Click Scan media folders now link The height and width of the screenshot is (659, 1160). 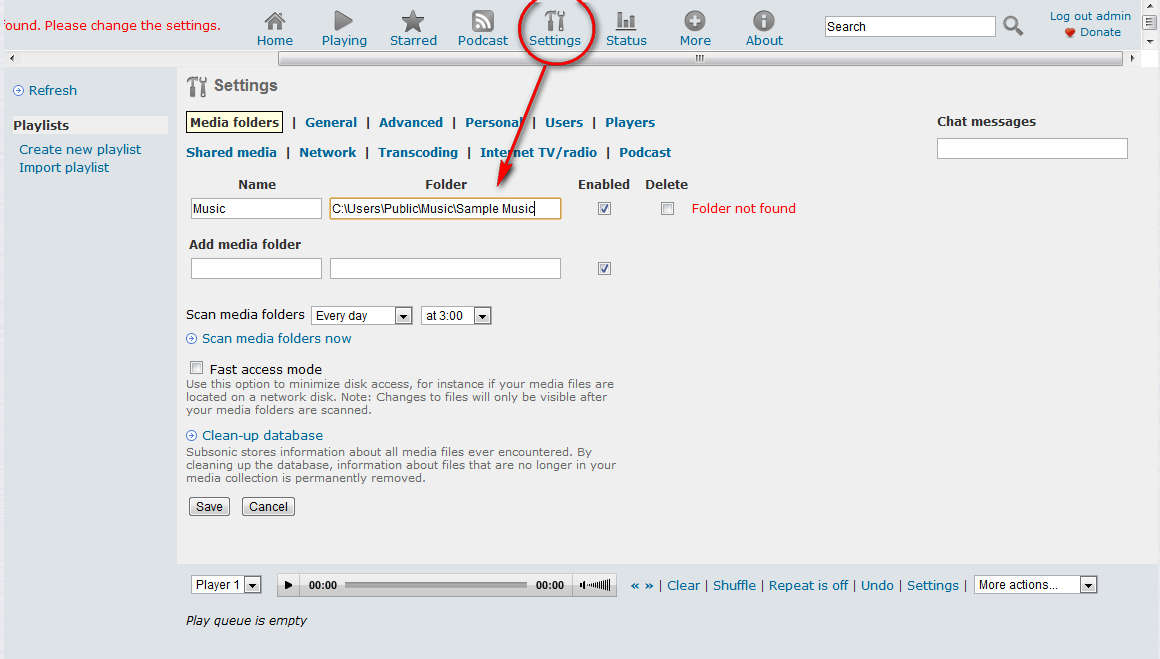[x=277, y=339]
